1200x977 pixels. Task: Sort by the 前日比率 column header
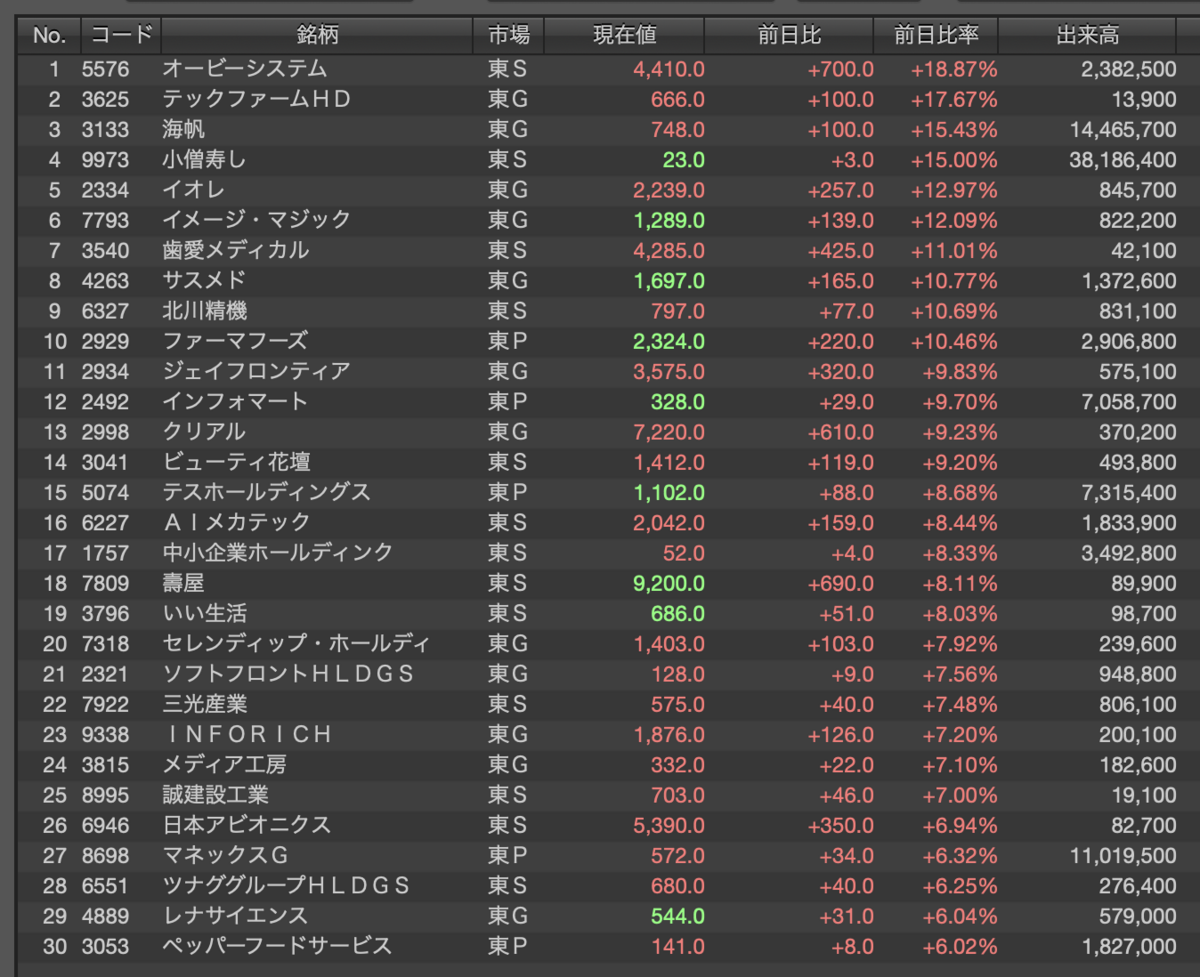[936, 36]
